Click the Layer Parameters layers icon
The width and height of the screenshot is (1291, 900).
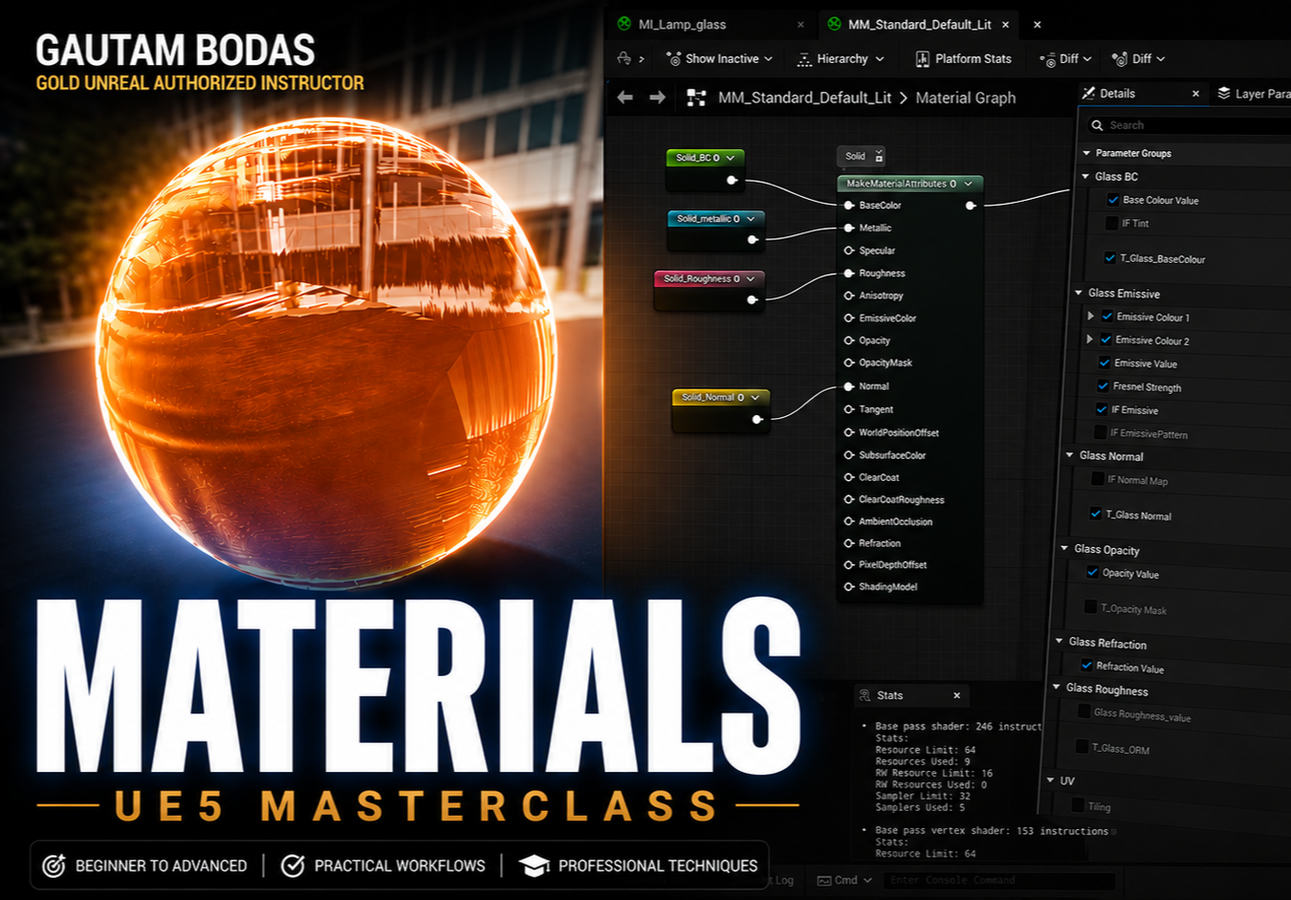[1224, 93]
